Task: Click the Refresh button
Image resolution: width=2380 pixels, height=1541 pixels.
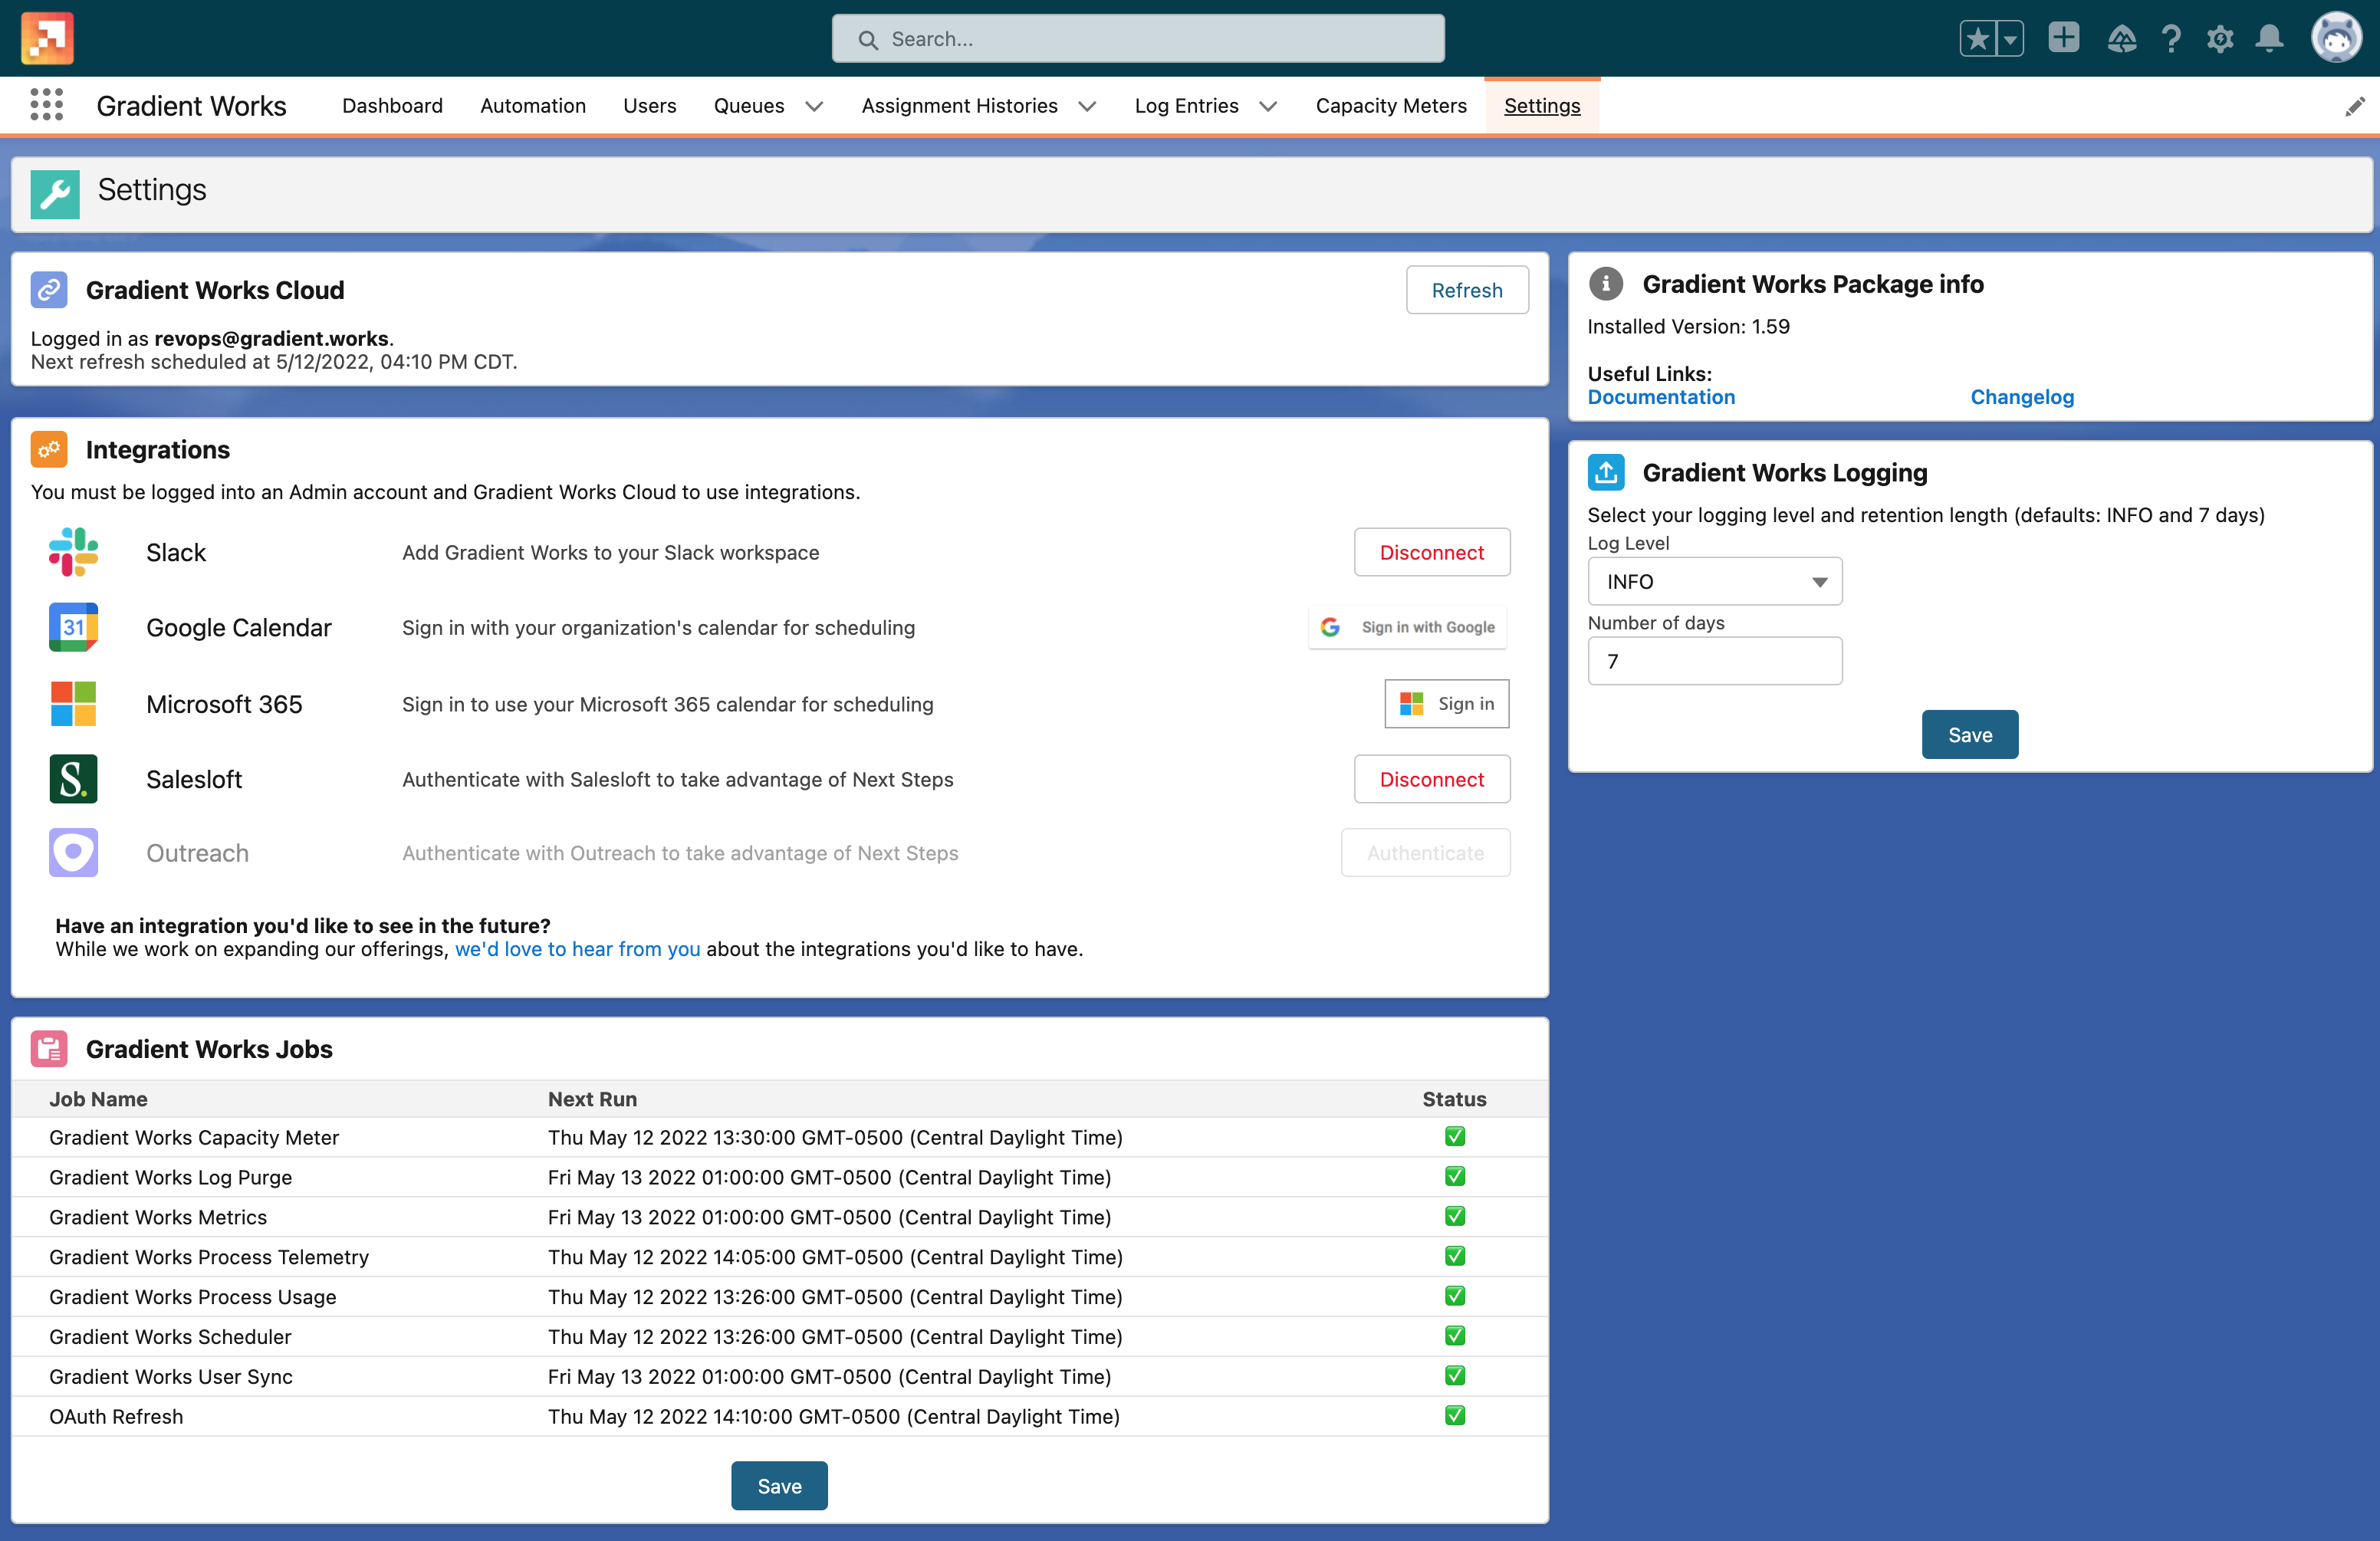Action: click(1466, 290)
